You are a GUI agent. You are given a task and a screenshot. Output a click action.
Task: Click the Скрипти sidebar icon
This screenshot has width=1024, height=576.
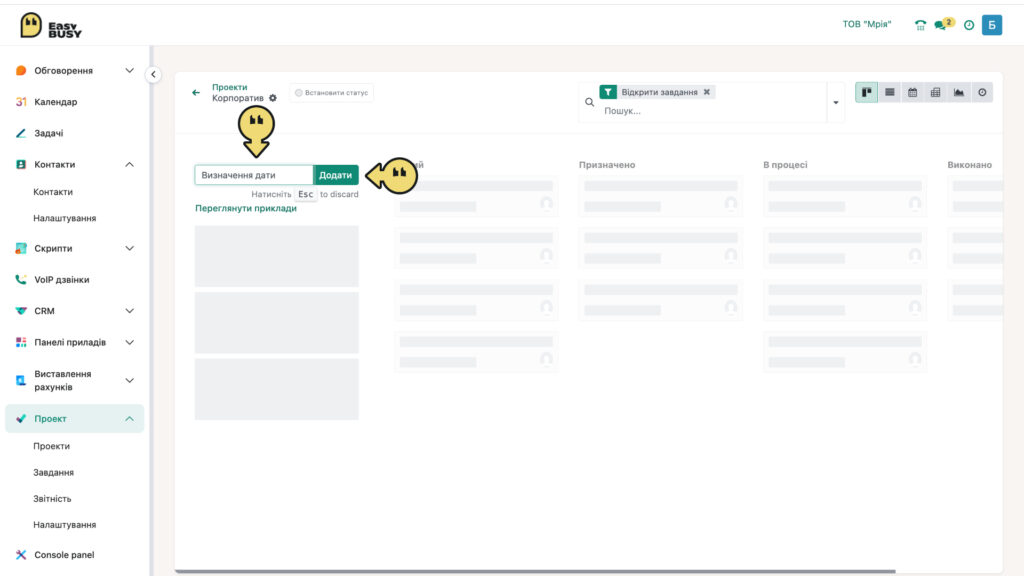pyautogui.click(x=21, y=248)
